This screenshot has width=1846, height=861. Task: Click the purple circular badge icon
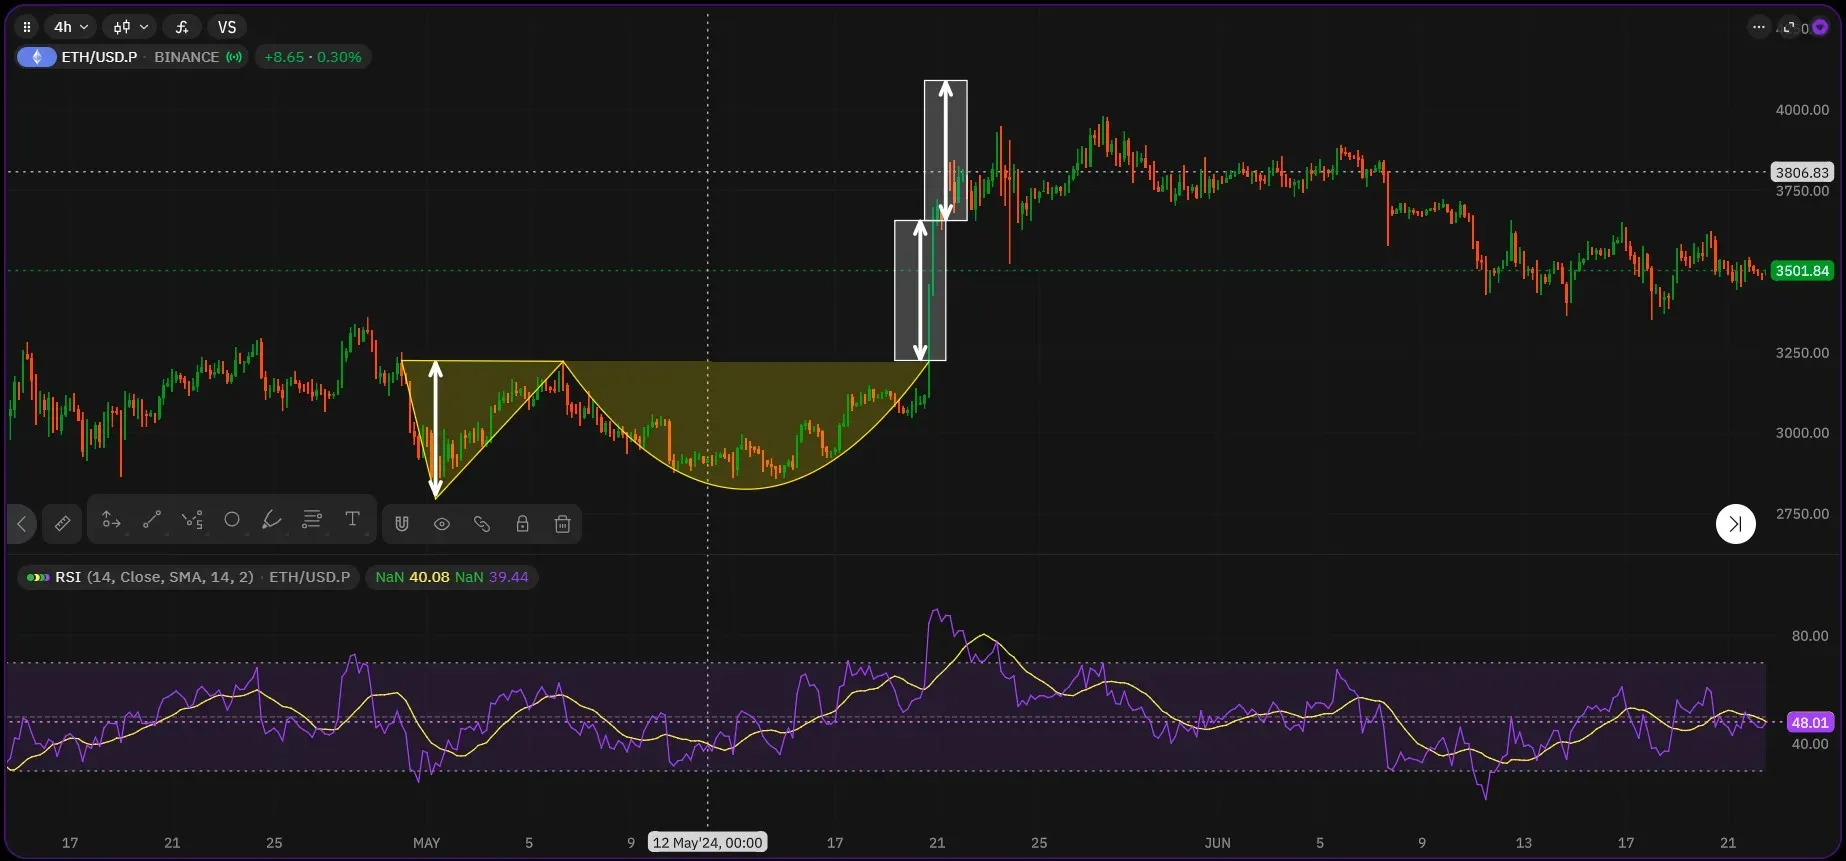pyautogui.click(x=1820, y=27)
